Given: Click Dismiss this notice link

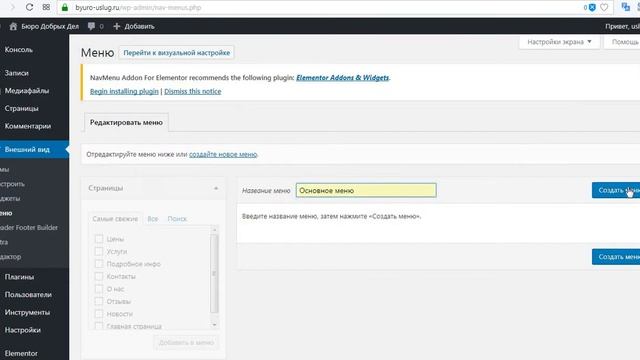Looking at the screenshot, I should (193, 91).
